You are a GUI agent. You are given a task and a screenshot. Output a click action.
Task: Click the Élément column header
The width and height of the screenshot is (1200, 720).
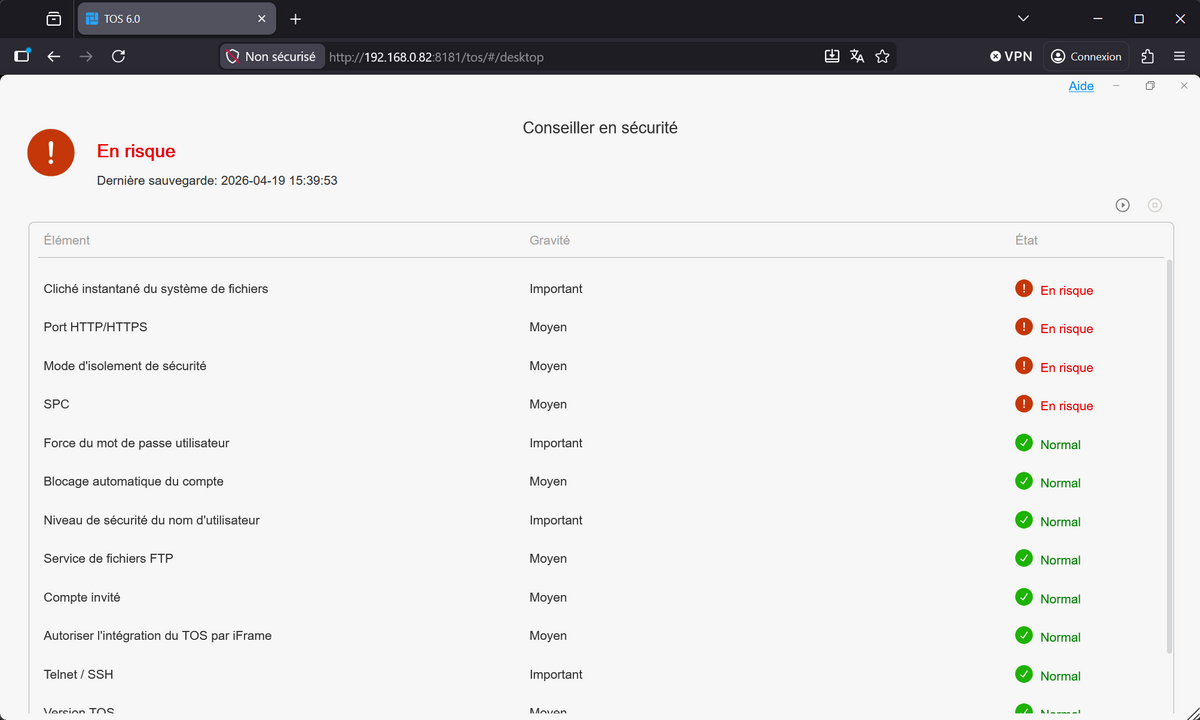67,240
